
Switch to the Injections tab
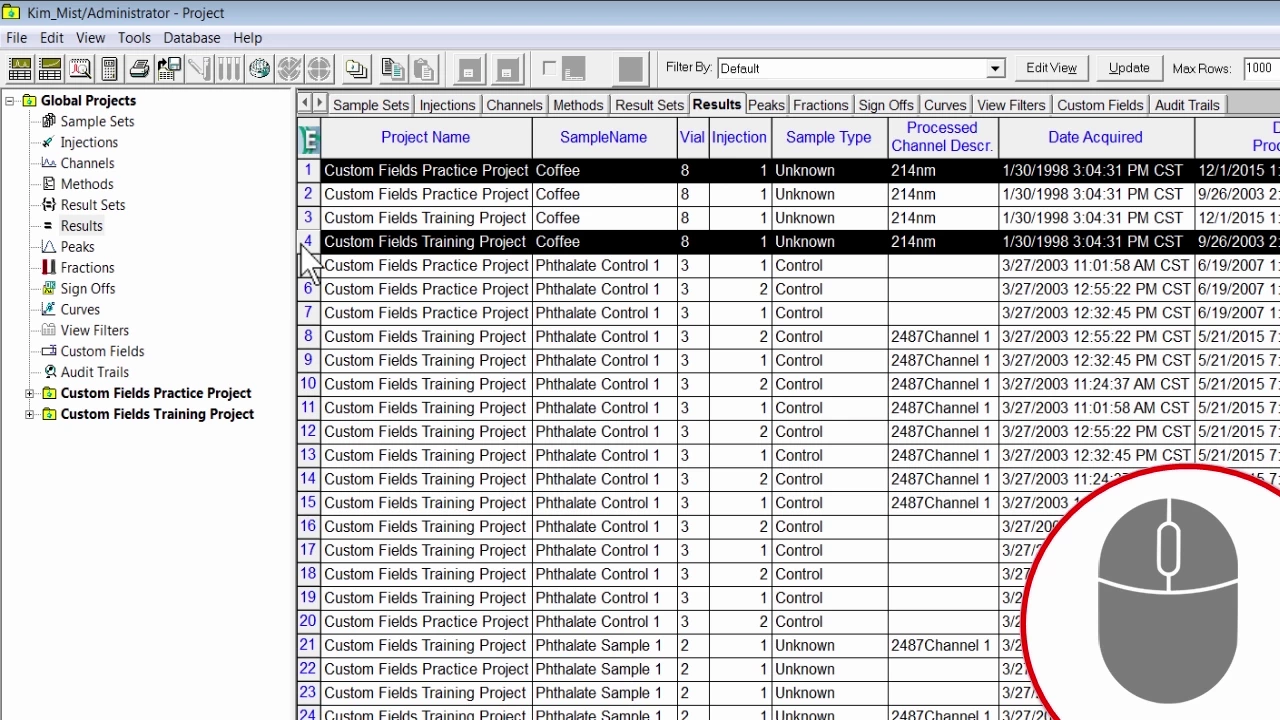click(447, 105)
